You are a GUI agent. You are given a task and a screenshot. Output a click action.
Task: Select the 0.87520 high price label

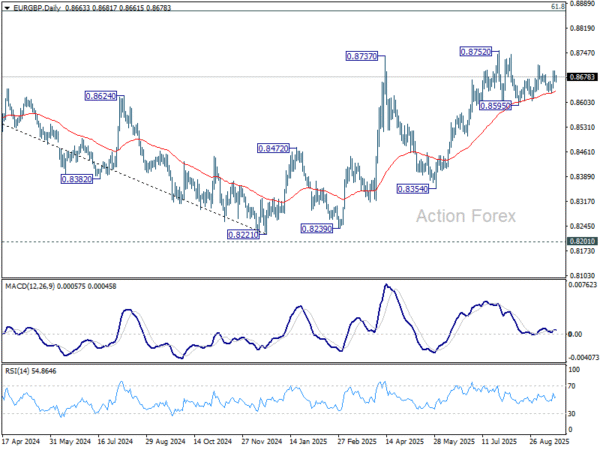475,52
